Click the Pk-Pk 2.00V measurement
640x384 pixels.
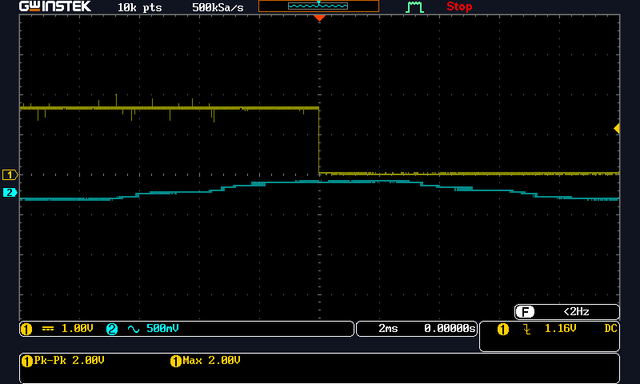point(69,360)
